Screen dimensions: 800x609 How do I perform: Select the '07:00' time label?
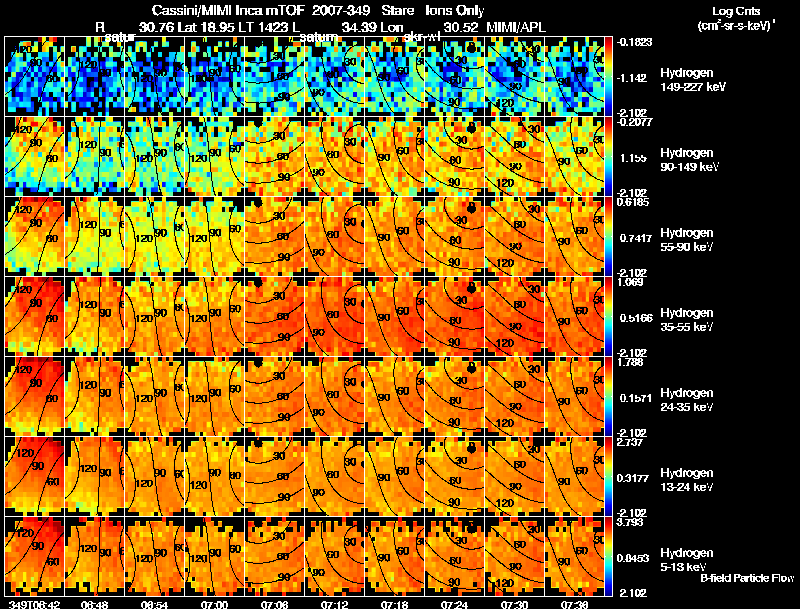(215, 605)
